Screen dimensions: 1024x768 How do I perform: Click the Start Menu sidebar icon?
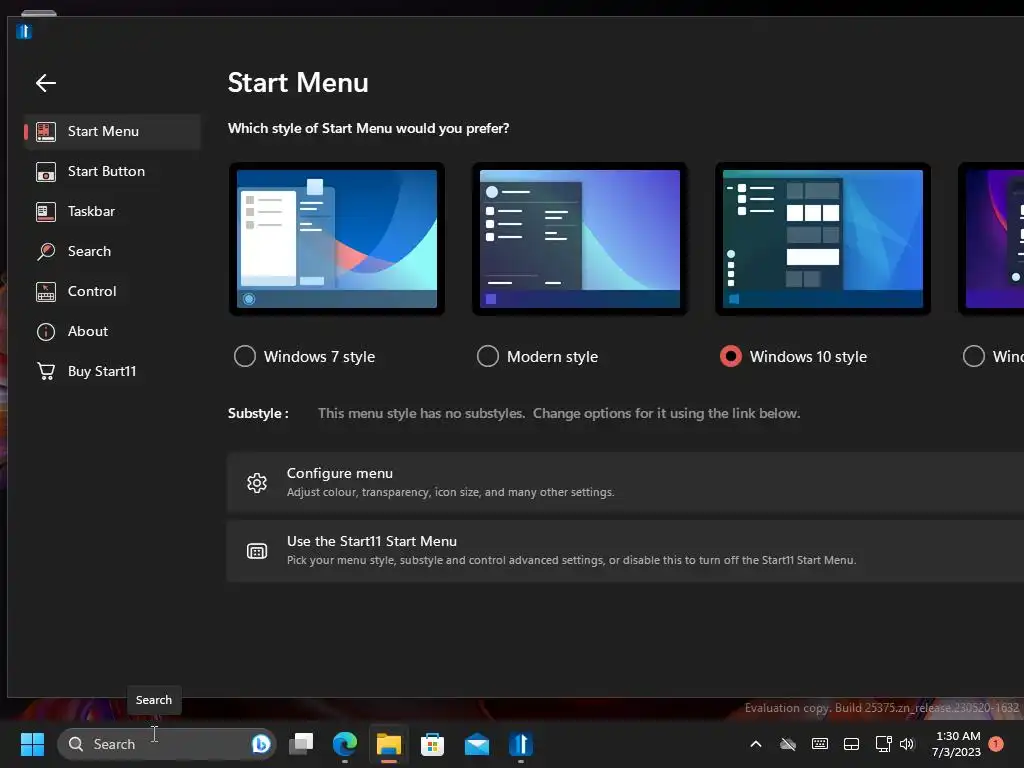pyautogui.click(x=46, y=131)
